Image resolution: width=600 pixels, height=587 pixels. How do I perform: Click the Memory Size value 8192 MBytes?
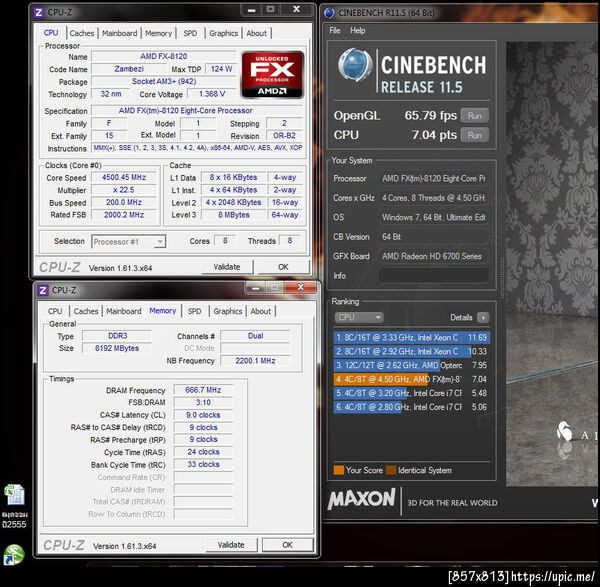[117, 348]
